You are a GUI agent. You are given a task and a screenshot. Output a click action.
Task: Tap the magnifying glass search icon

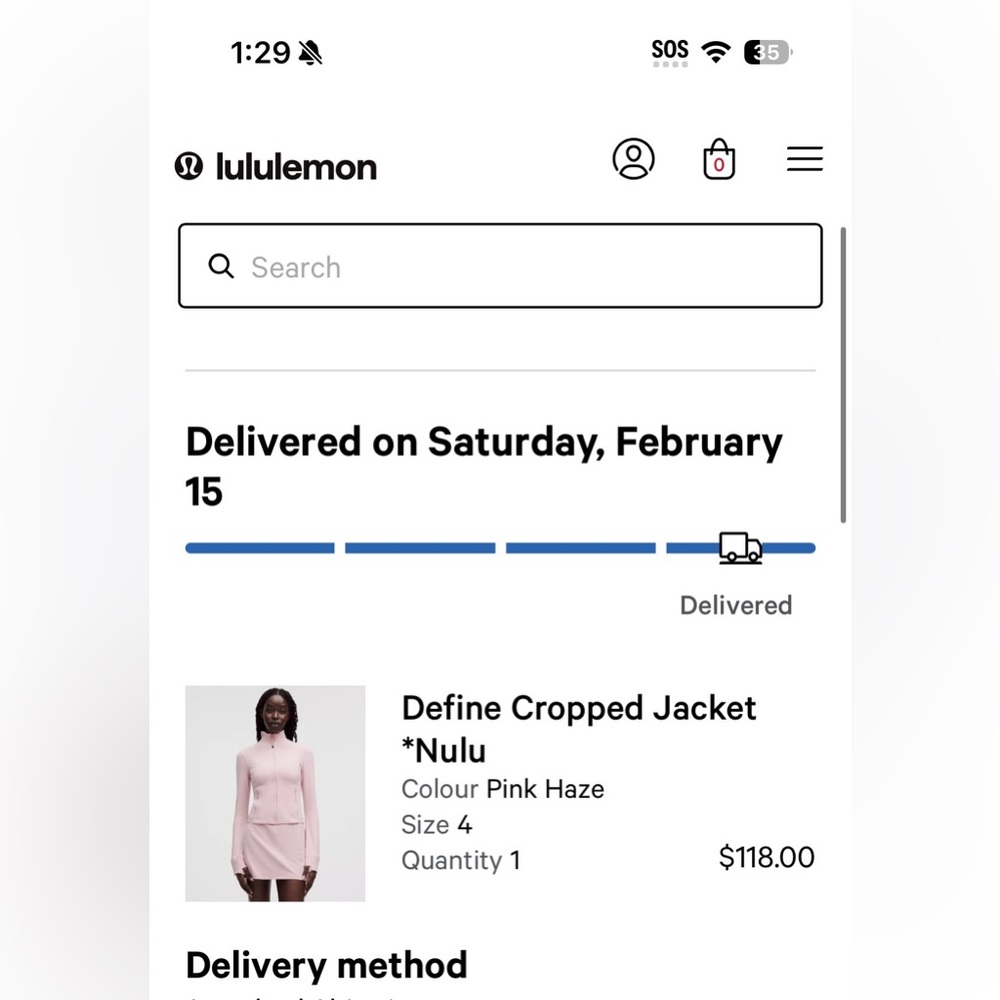(221, 266)
